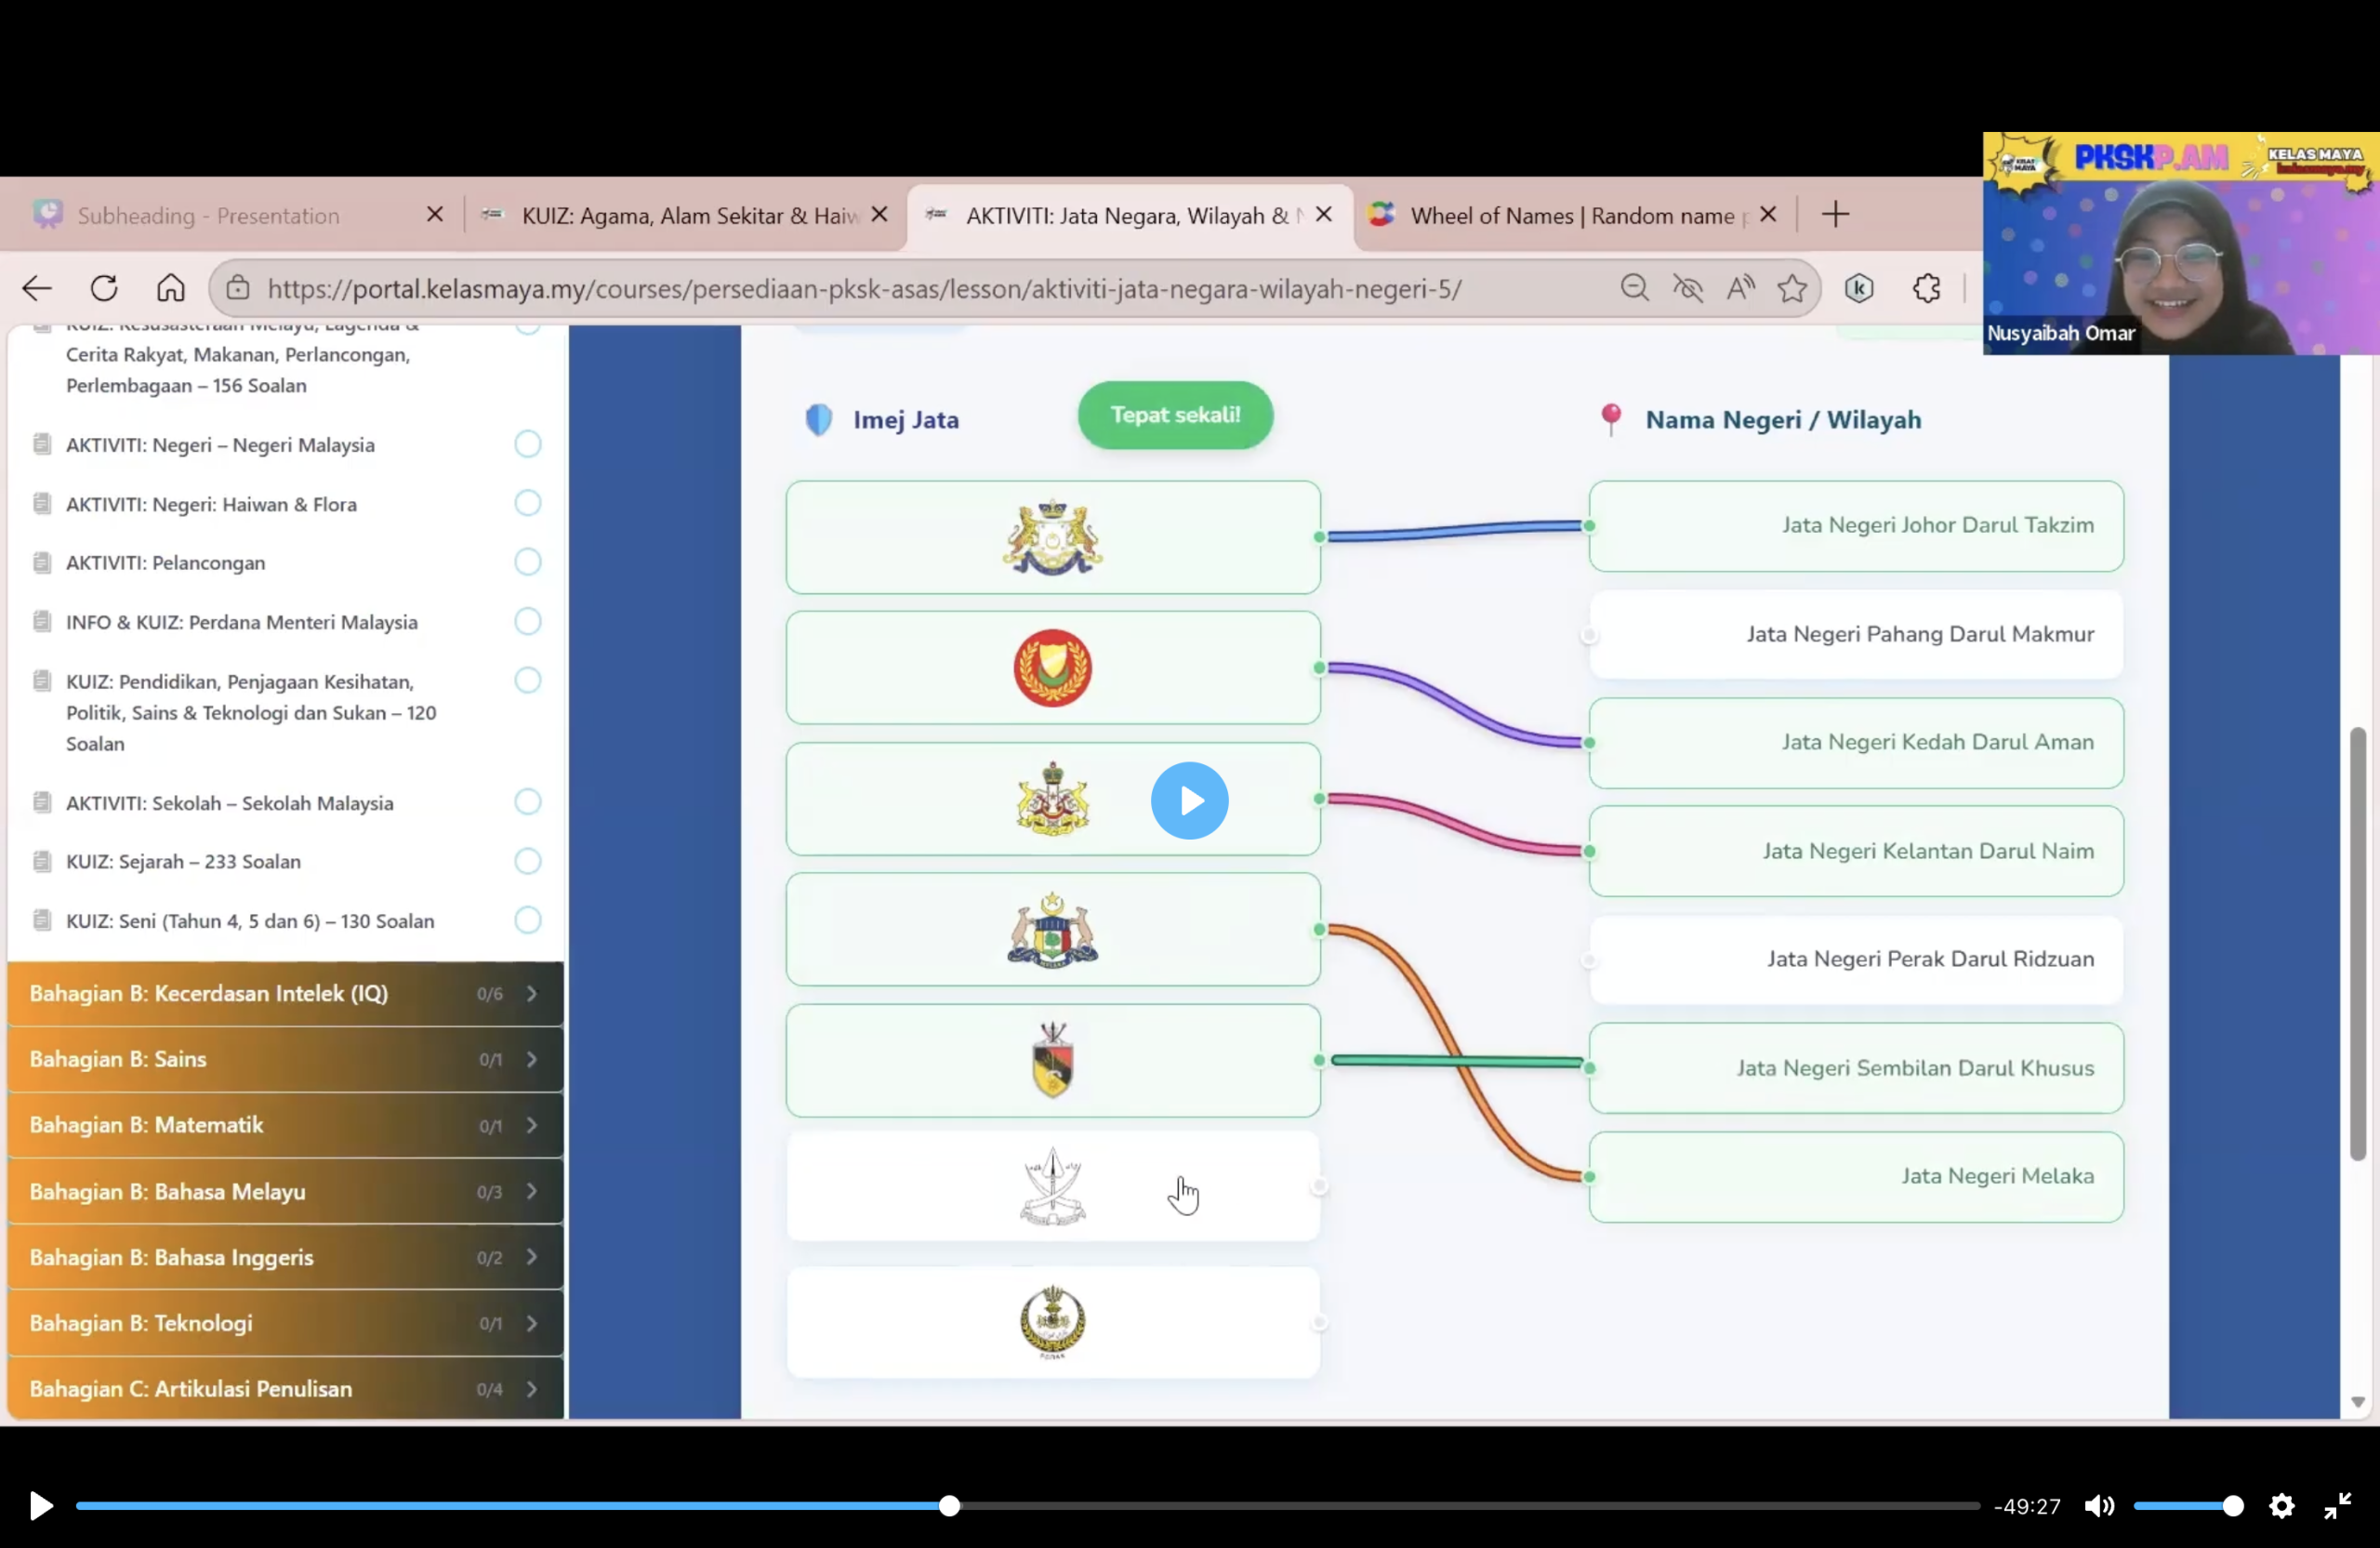2380x1548 pixels.
Task: Click the page vertical scrollbar thumb
Action: coord(2358,945)
